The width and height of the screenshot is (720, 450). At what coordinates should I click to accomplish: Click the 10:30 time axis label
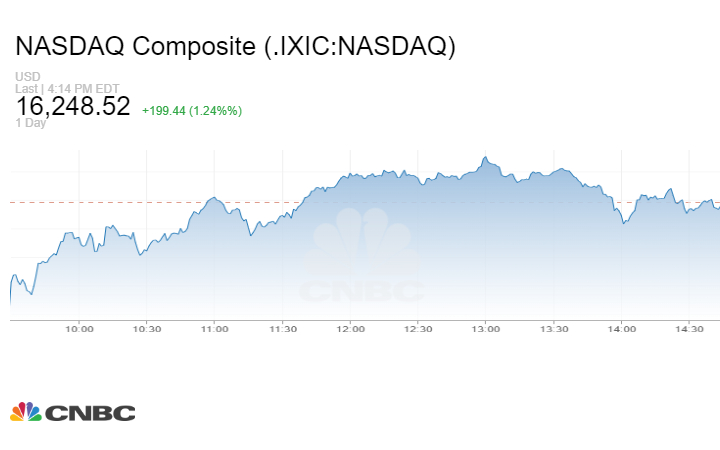tap(147, 329)
